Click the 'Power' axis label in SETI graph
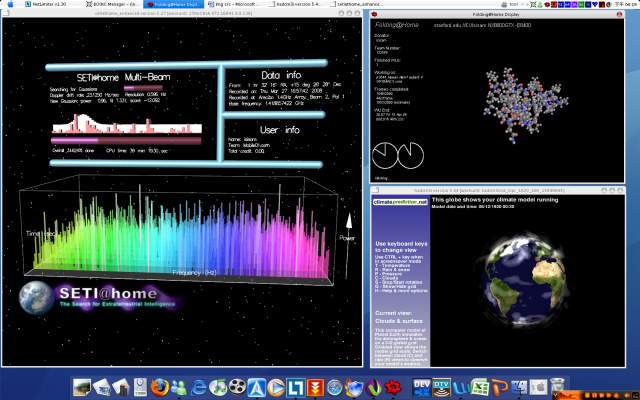Viewport: 640px width, 400px height. pyautogui.click(x=347, y=238)
